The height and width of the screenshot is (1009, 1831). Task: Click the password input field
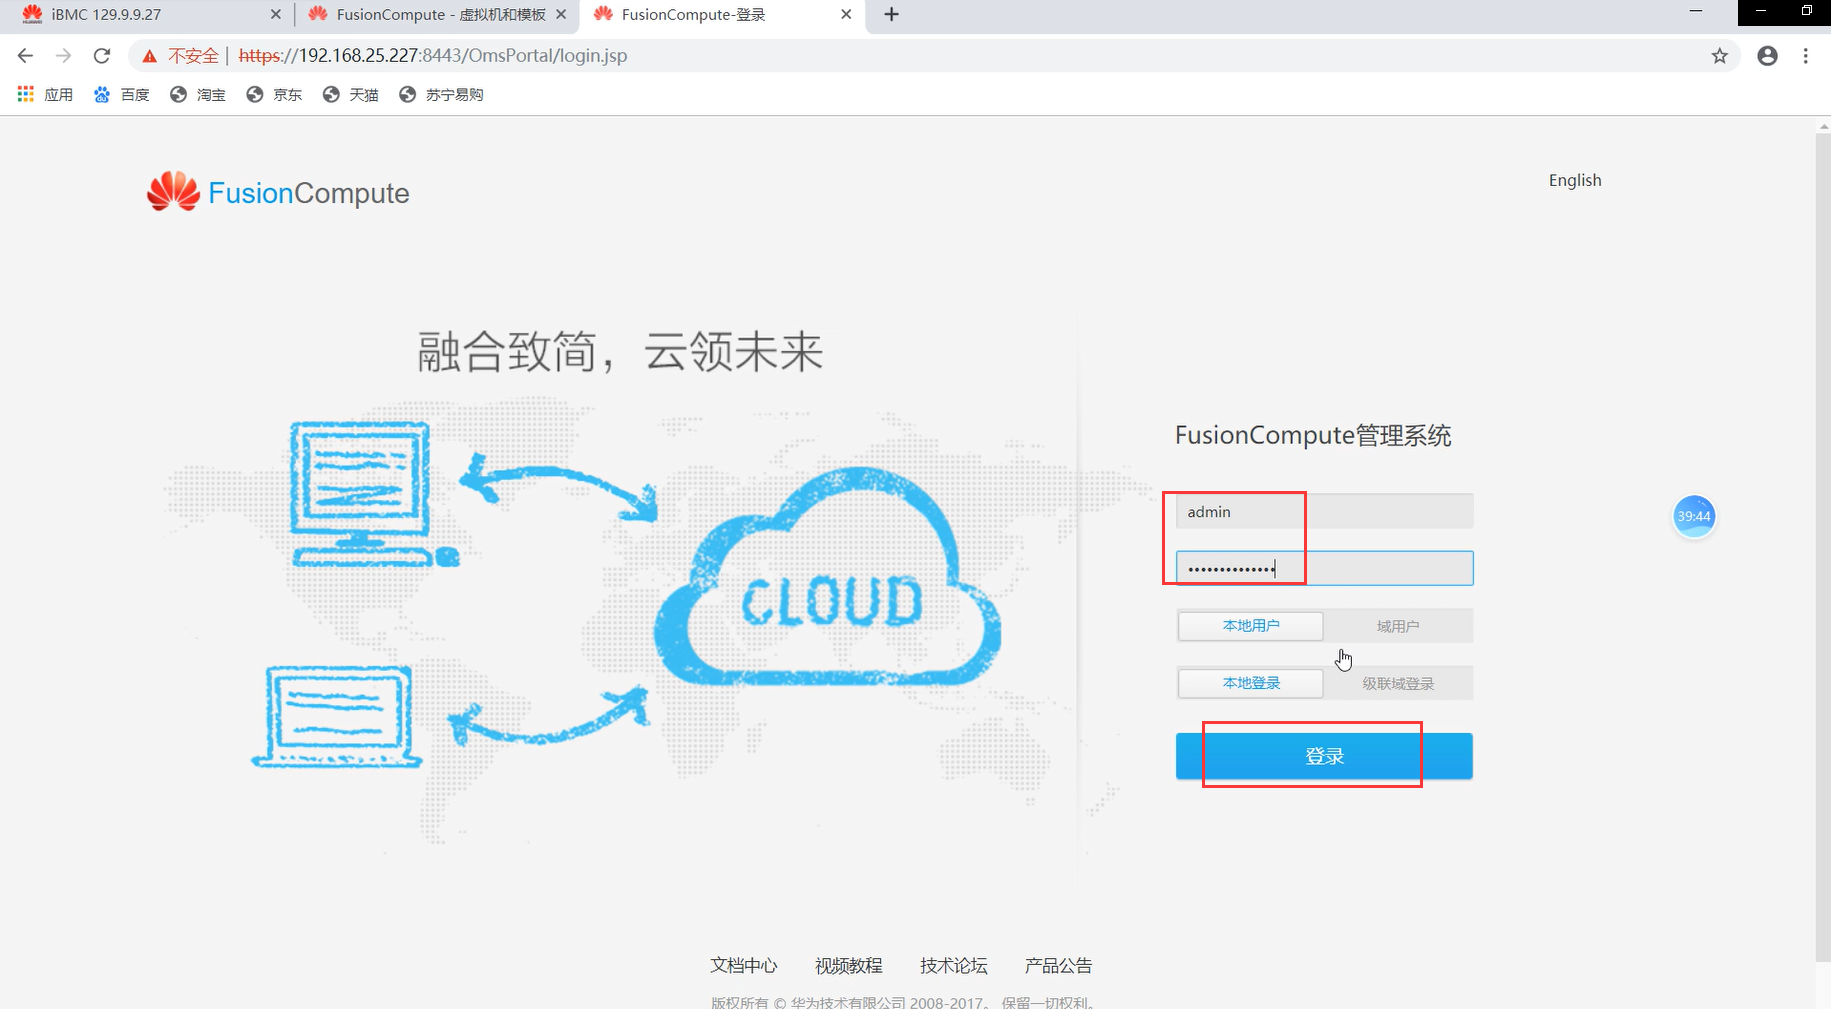click(1324, 568)
